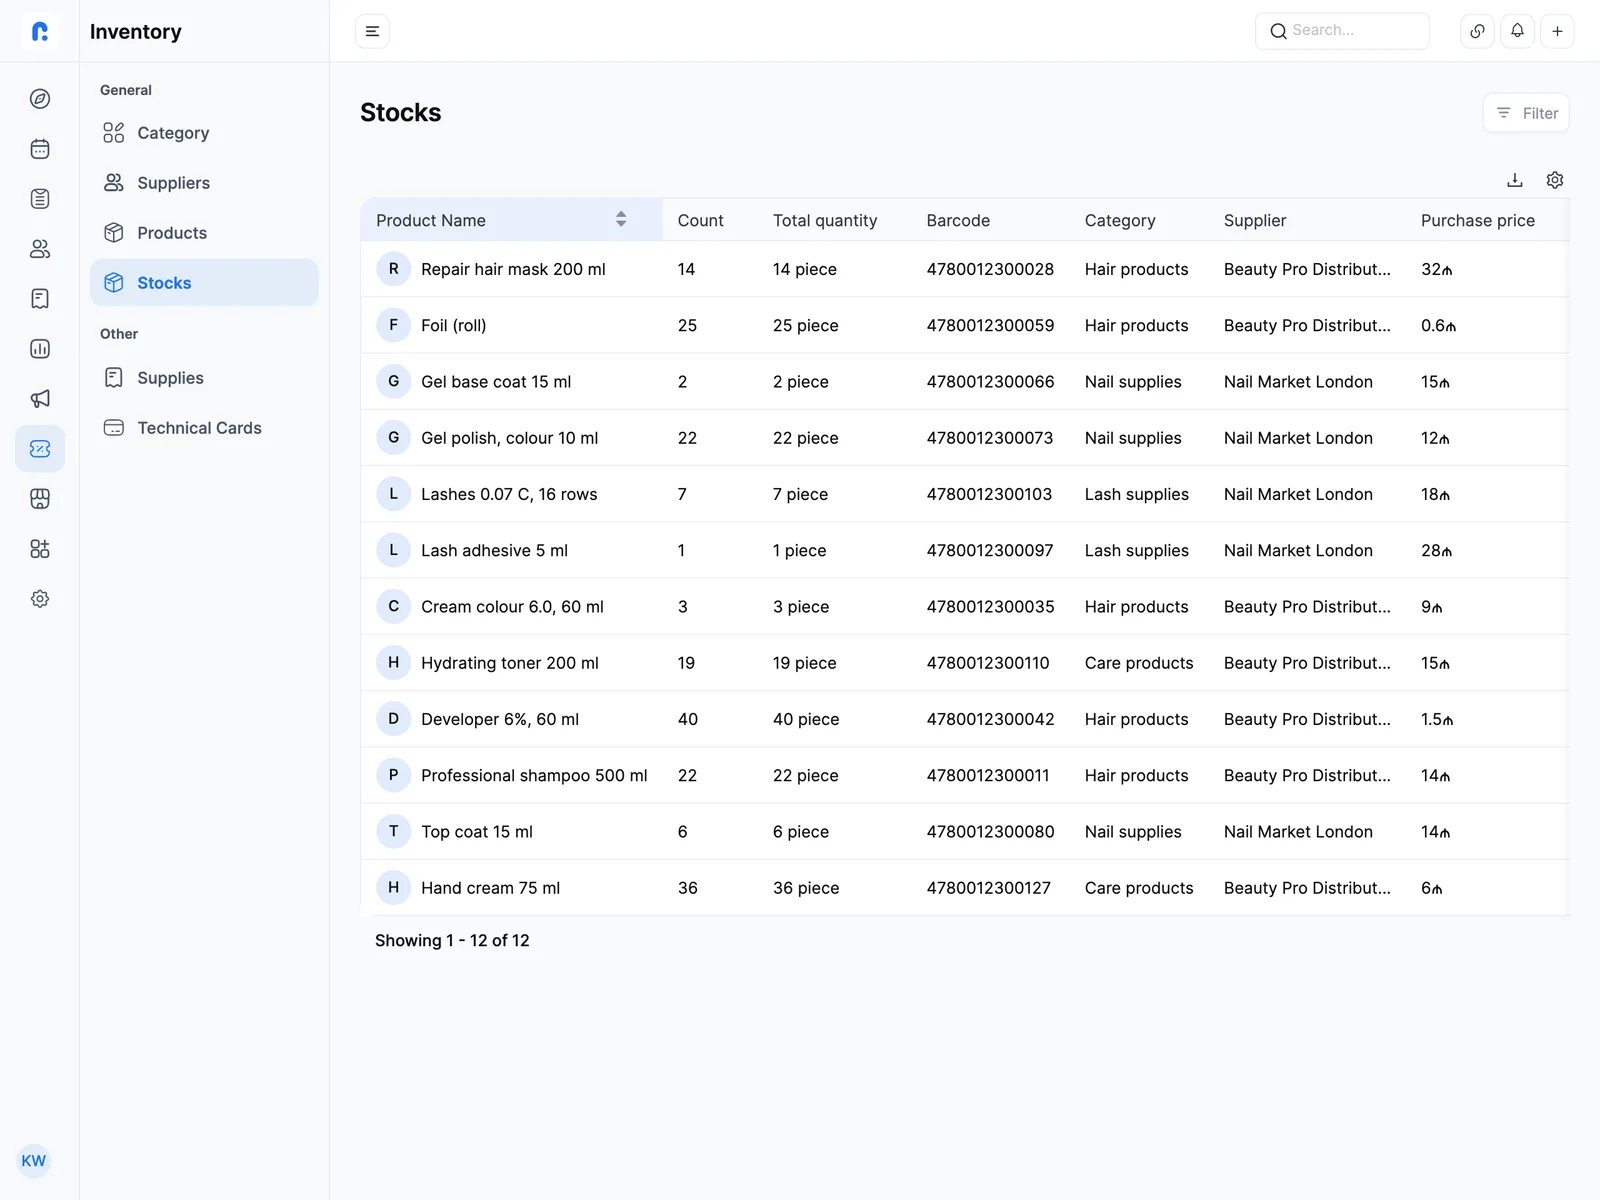Click the megaphone marketing icon
The width and height of the screenshot is (1600, 1200).
pos(40,399)
